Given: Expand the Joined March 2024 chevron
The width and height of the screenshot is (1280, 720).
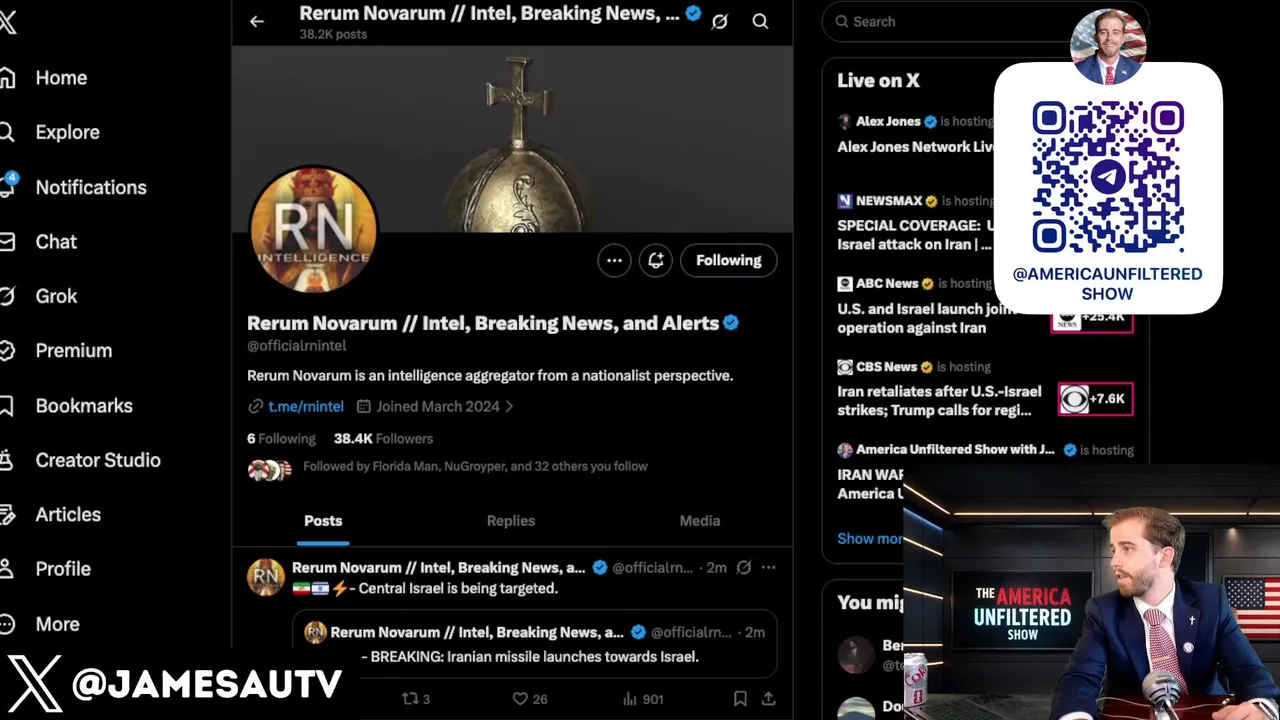Looking at the screenshot, I should click(x=509, y=406).
